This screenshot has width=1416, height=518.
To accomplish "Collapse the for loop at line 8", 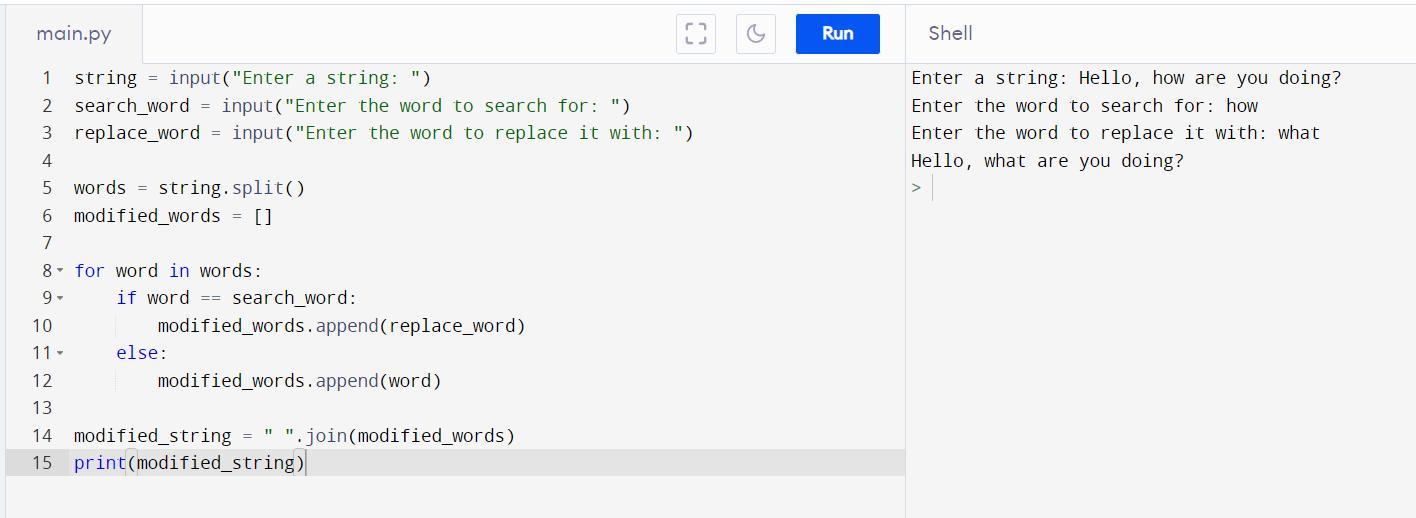I will coord(60,271).
